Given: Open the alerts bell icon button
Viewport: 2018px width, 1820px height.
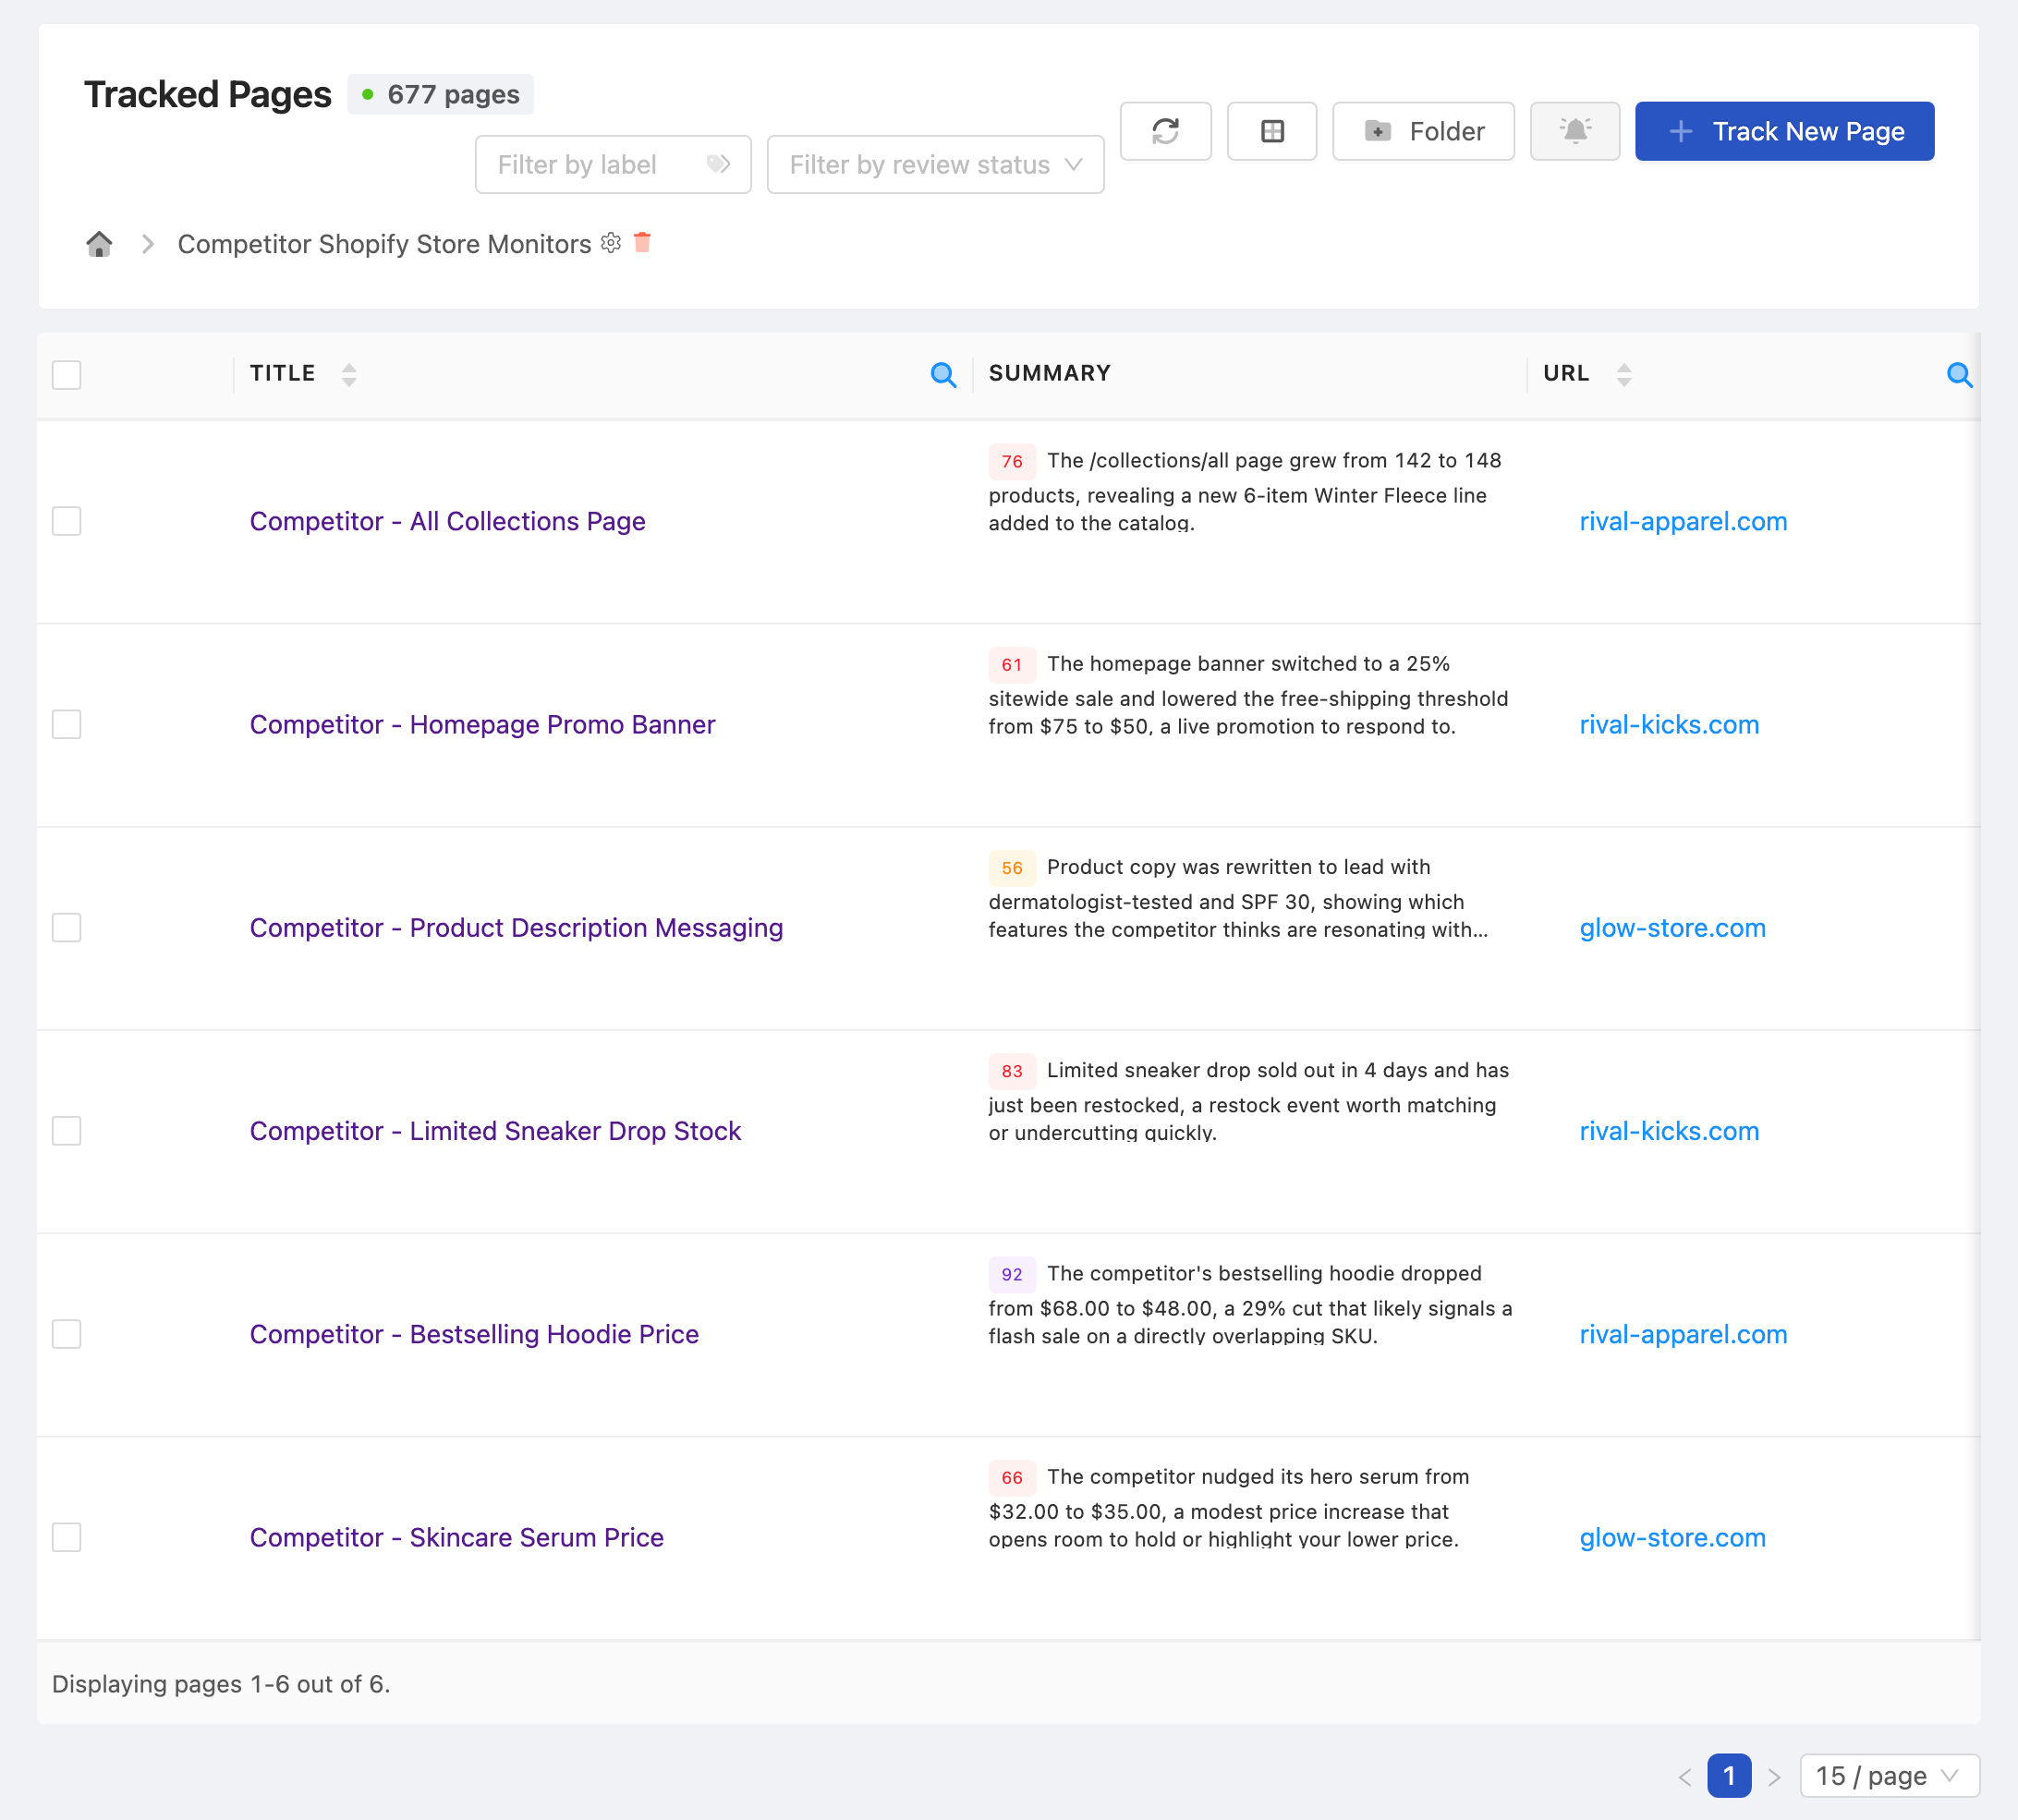Looking at the screenshot, I should pos(1575,131).
